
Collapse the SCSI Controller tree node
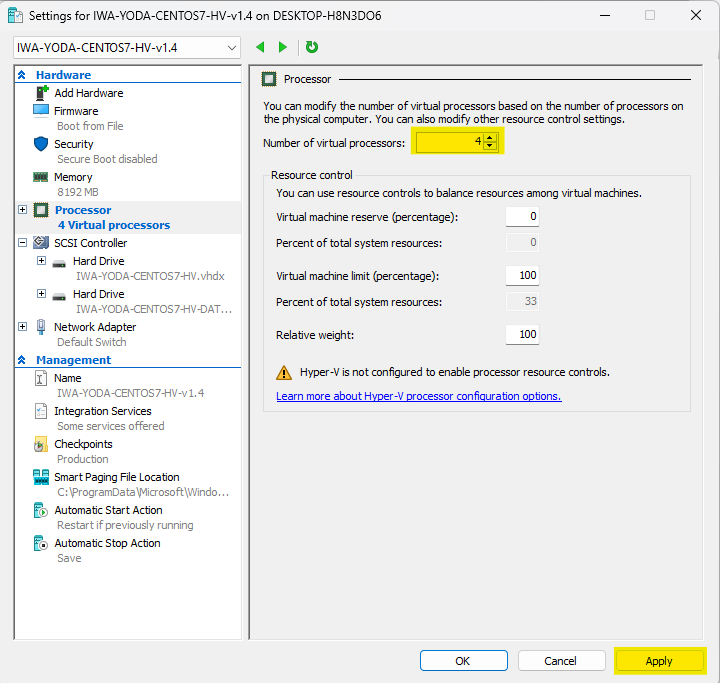pyautogui.click(x=22, y=243)
